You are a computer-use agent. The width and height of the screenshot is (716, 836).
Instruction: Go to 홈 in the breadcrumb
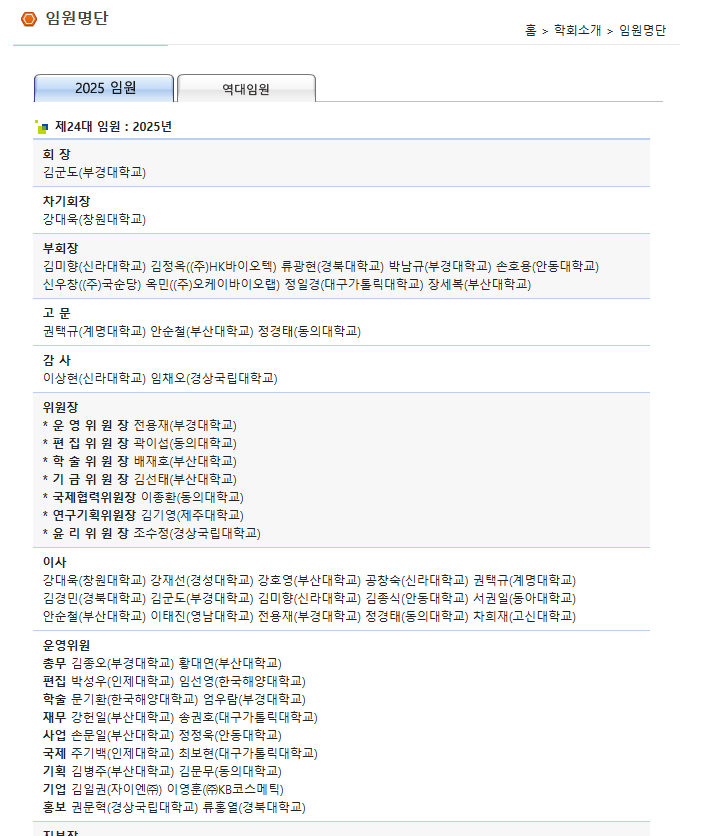coord(530,31)
